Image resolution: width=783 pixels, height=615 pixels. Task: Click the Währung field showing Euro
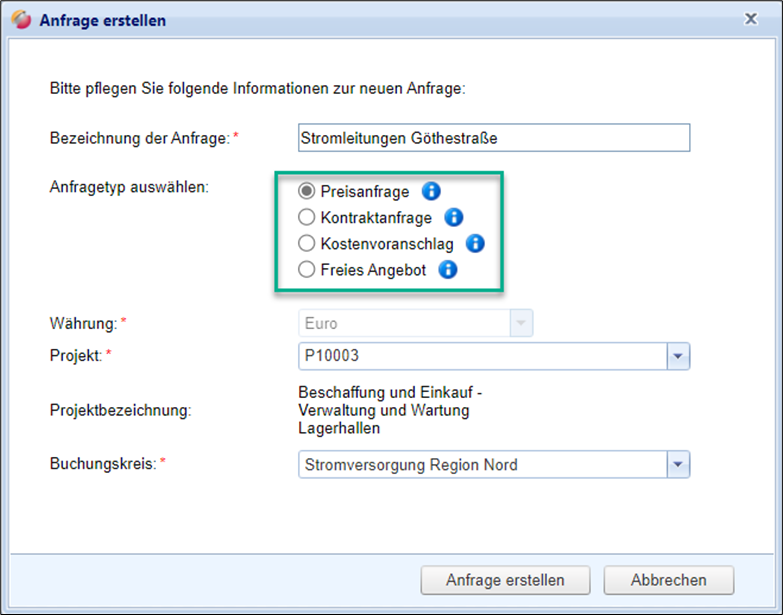pos(403,324)
